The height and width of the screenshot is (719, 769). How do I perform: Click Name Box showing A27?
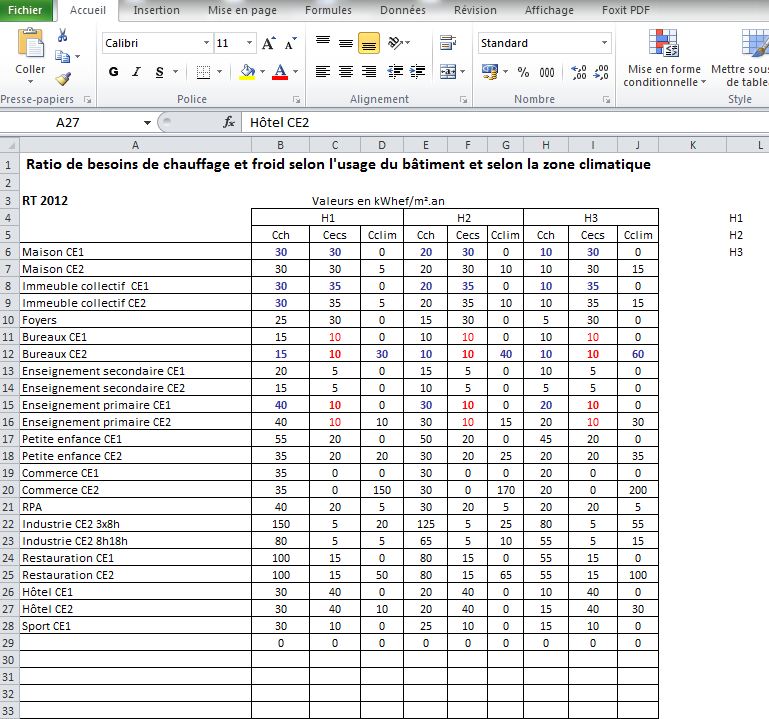68,123
